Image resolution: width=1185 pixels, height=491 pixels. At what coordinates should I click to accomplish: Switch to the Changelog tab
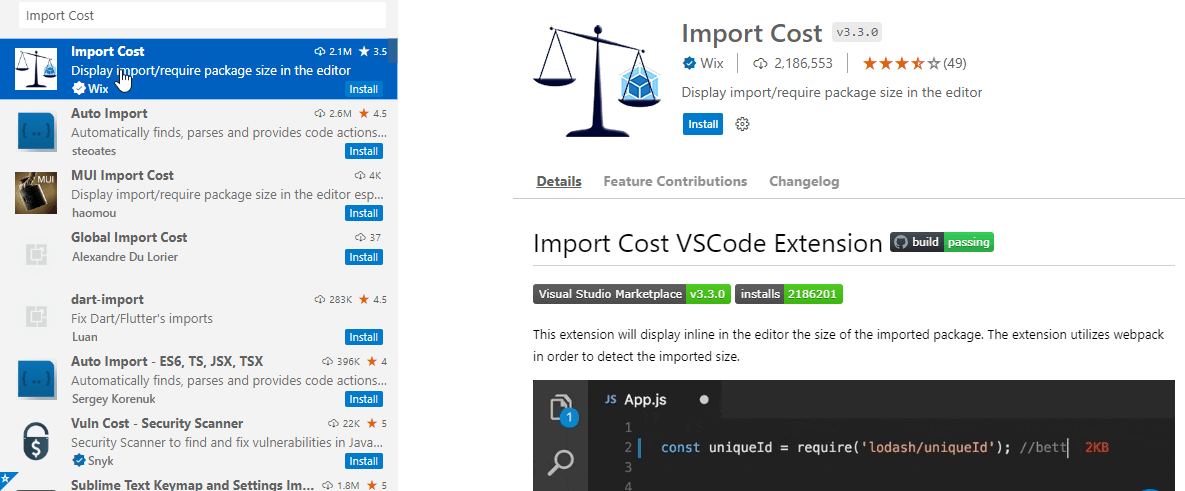click(804, 181)
